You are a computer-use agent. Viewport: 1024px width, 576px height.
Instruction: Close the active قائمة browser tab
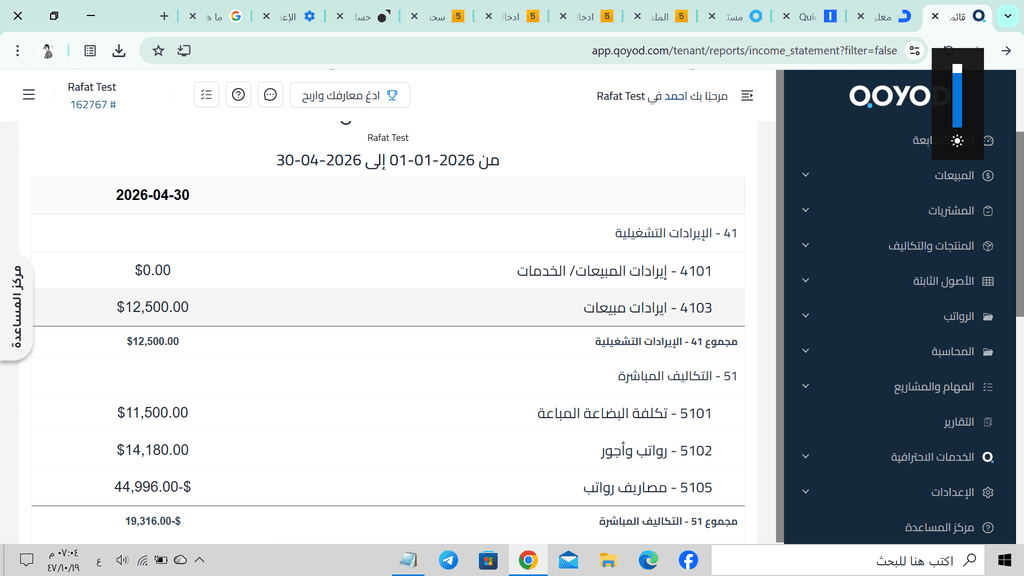point(935,16)
